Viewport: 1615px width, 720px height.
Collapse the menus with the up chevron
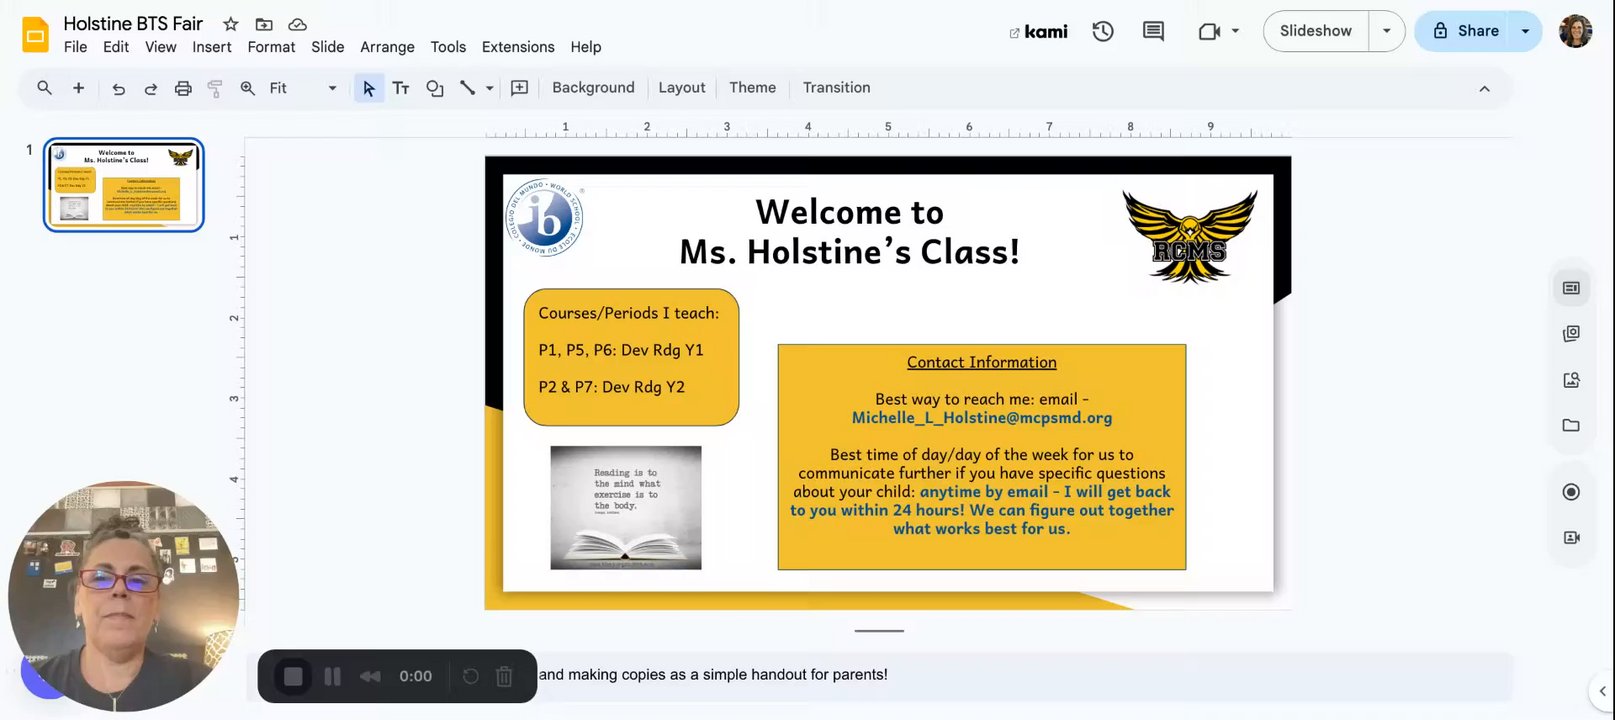(1484, 89)
